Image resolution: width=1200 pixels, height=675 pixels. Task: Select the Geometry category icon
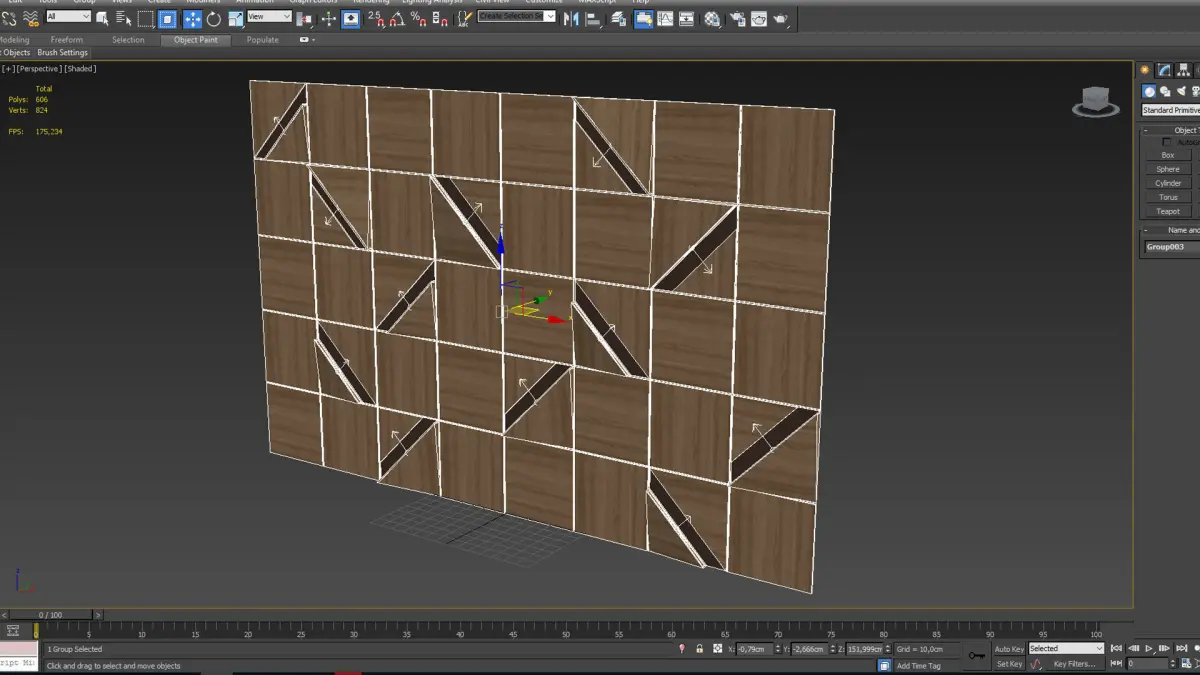pyautogui.click(x=1149, y=91)
